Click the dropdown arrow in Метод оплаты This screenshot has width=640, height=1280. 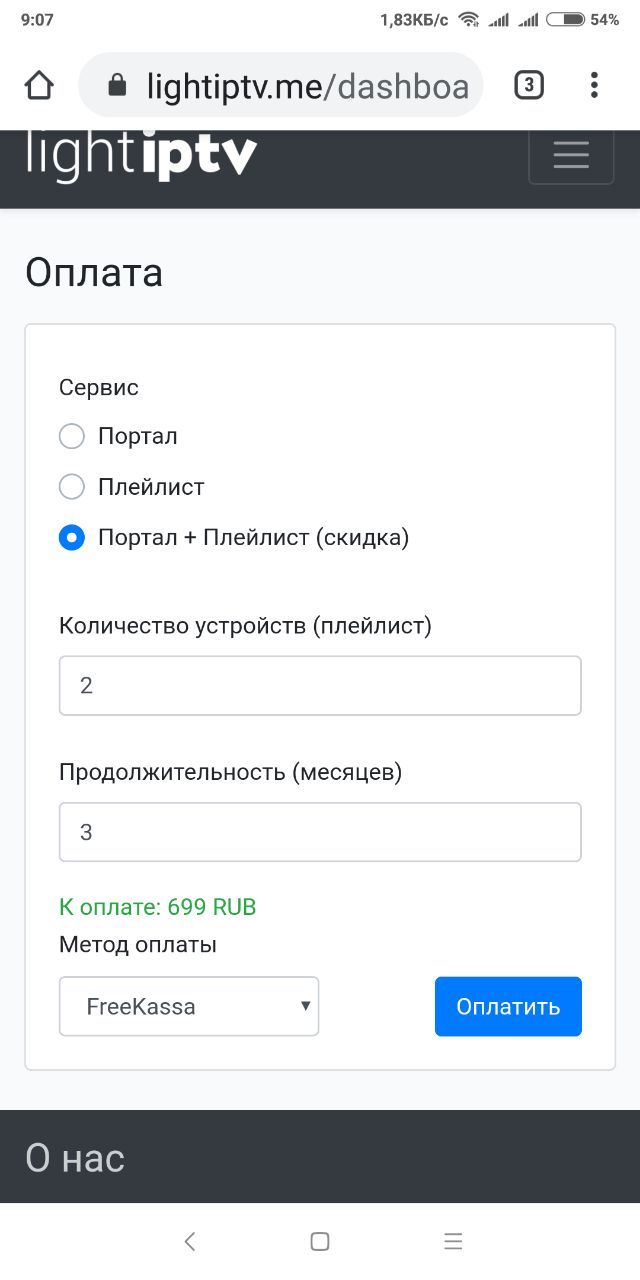pos(305,1006)
